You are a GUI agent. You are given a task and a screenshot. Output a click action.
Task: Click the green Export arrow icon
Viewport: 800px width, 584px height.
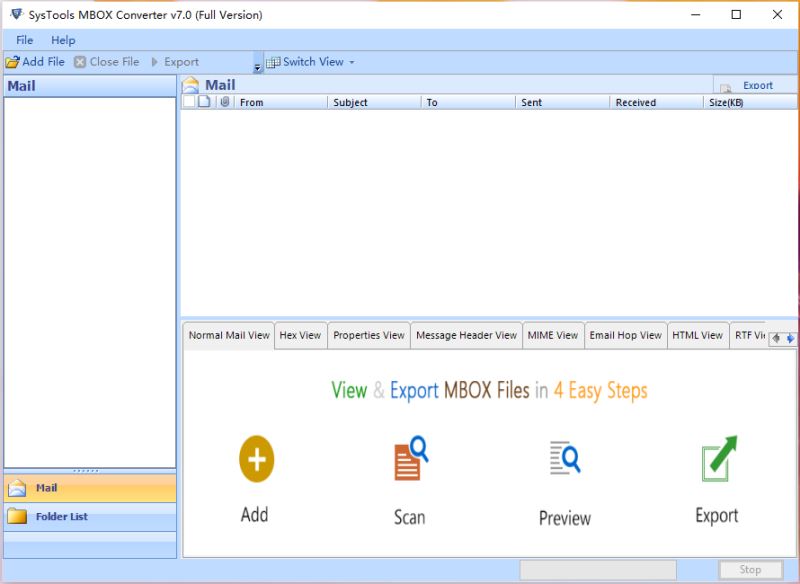tap(719, 459)
